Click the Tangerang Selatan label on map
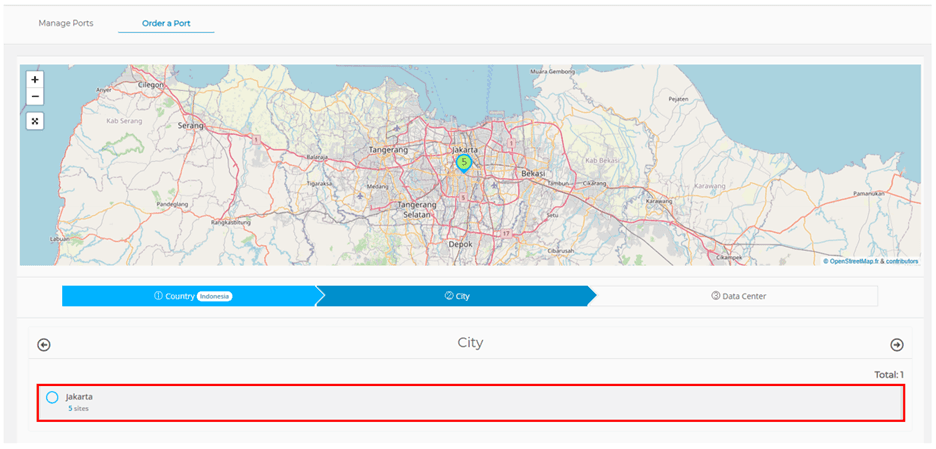This screenshot has width=936, height=449. pyautogui.click(x=417, y=209)
